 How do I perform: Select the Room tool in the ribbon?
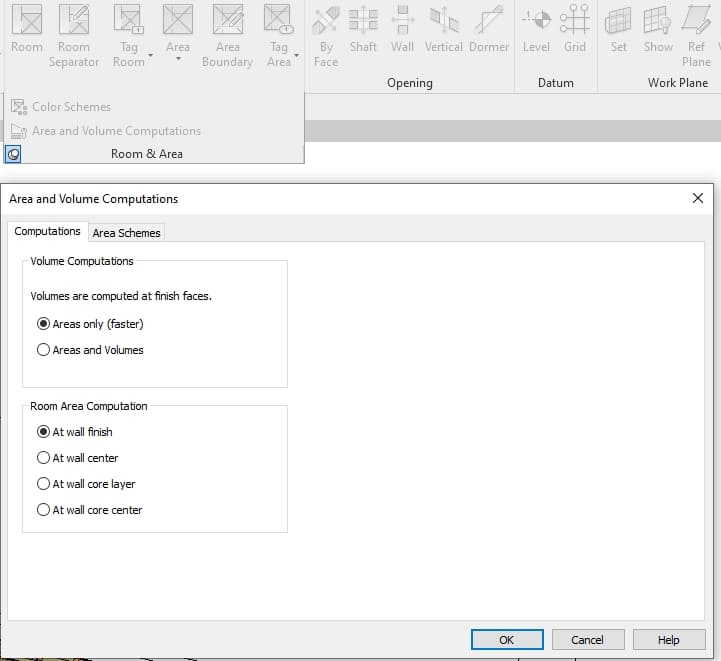pos(27,28)
